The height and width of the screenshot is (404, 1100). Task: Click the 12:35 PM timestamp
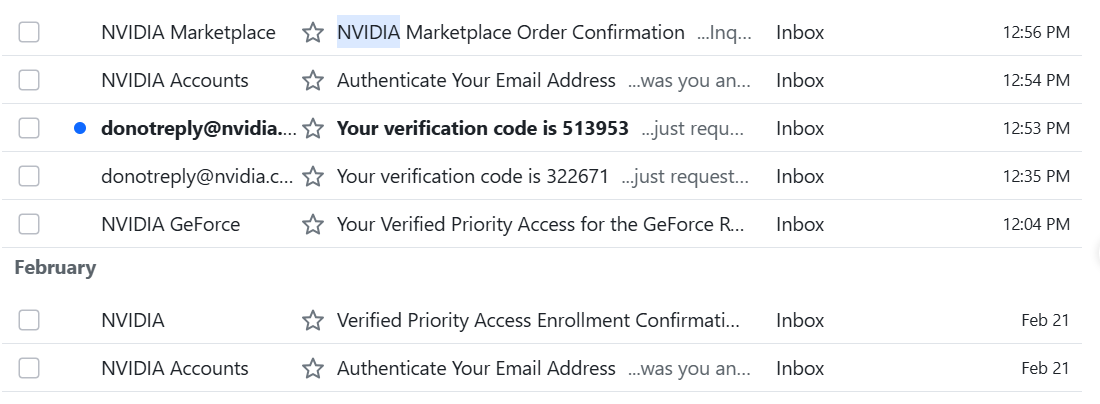[1036, 176]
